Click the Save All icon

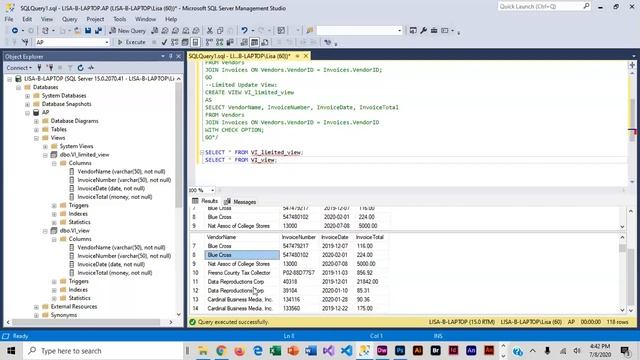click(x=98, y=31)
